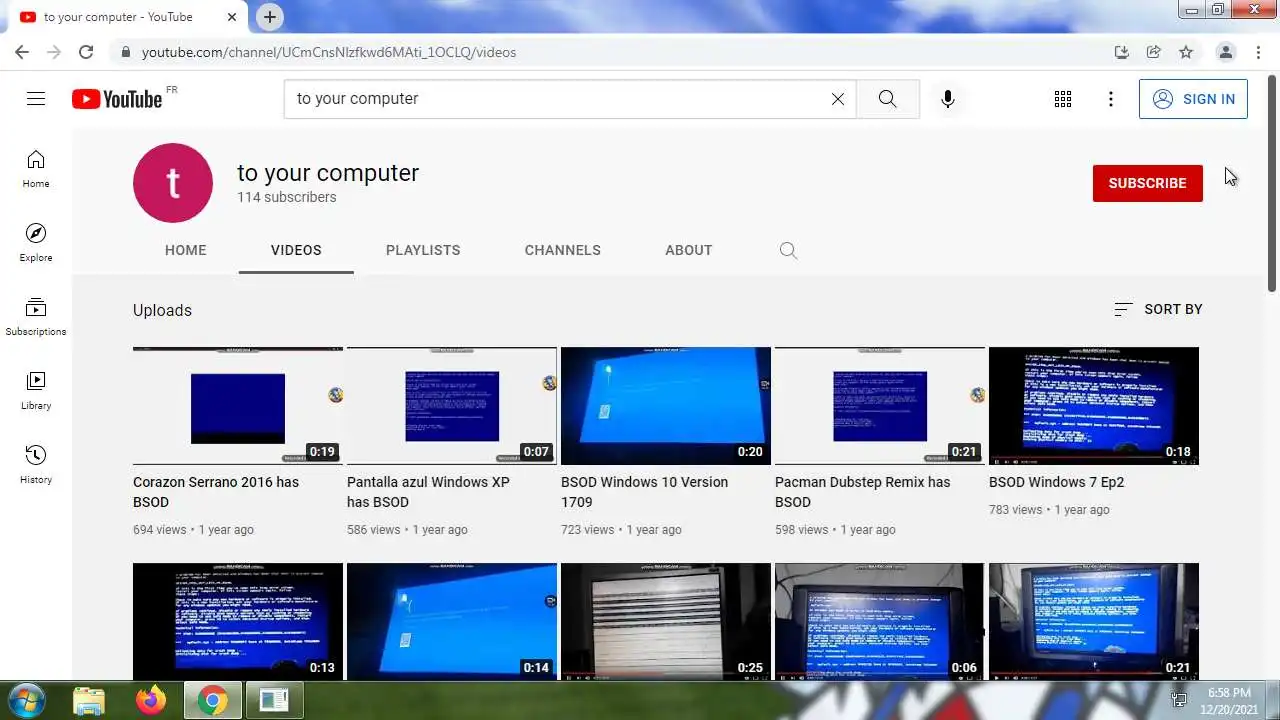Click the 0:18 BSOD Windows 7 Ep2 thumbnail

[x=1094, y=406]
